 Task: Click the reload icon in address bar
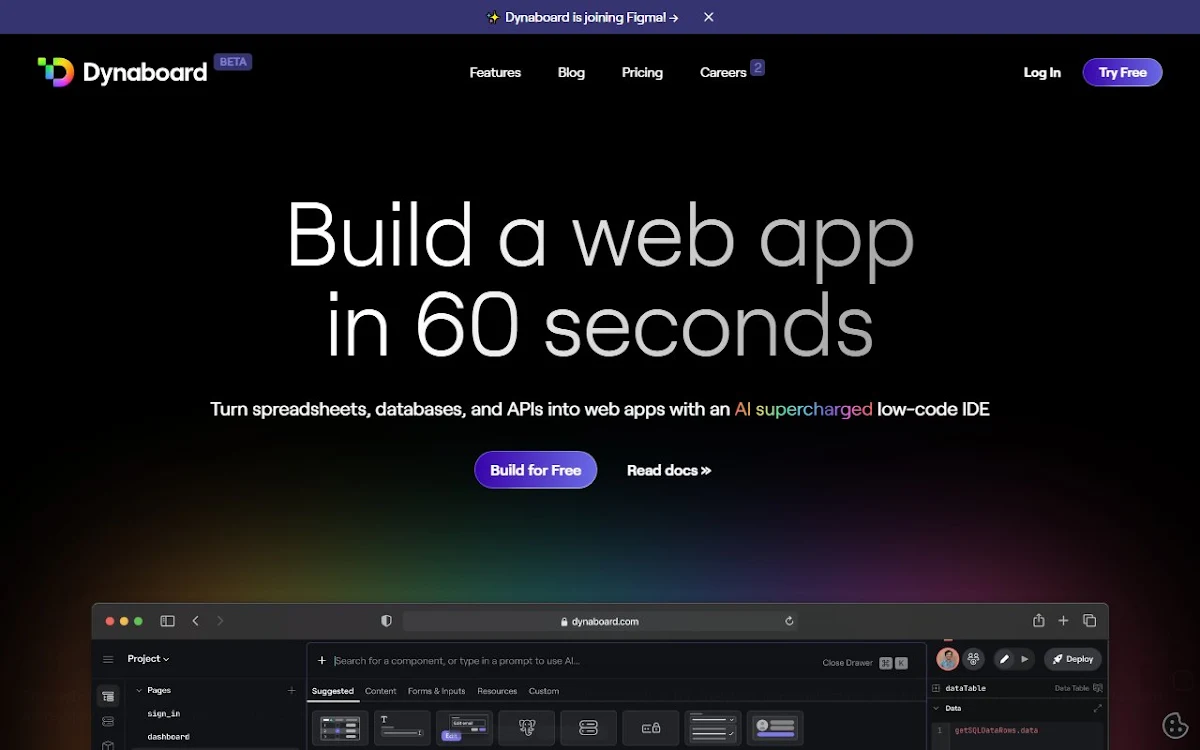[789, 621]
